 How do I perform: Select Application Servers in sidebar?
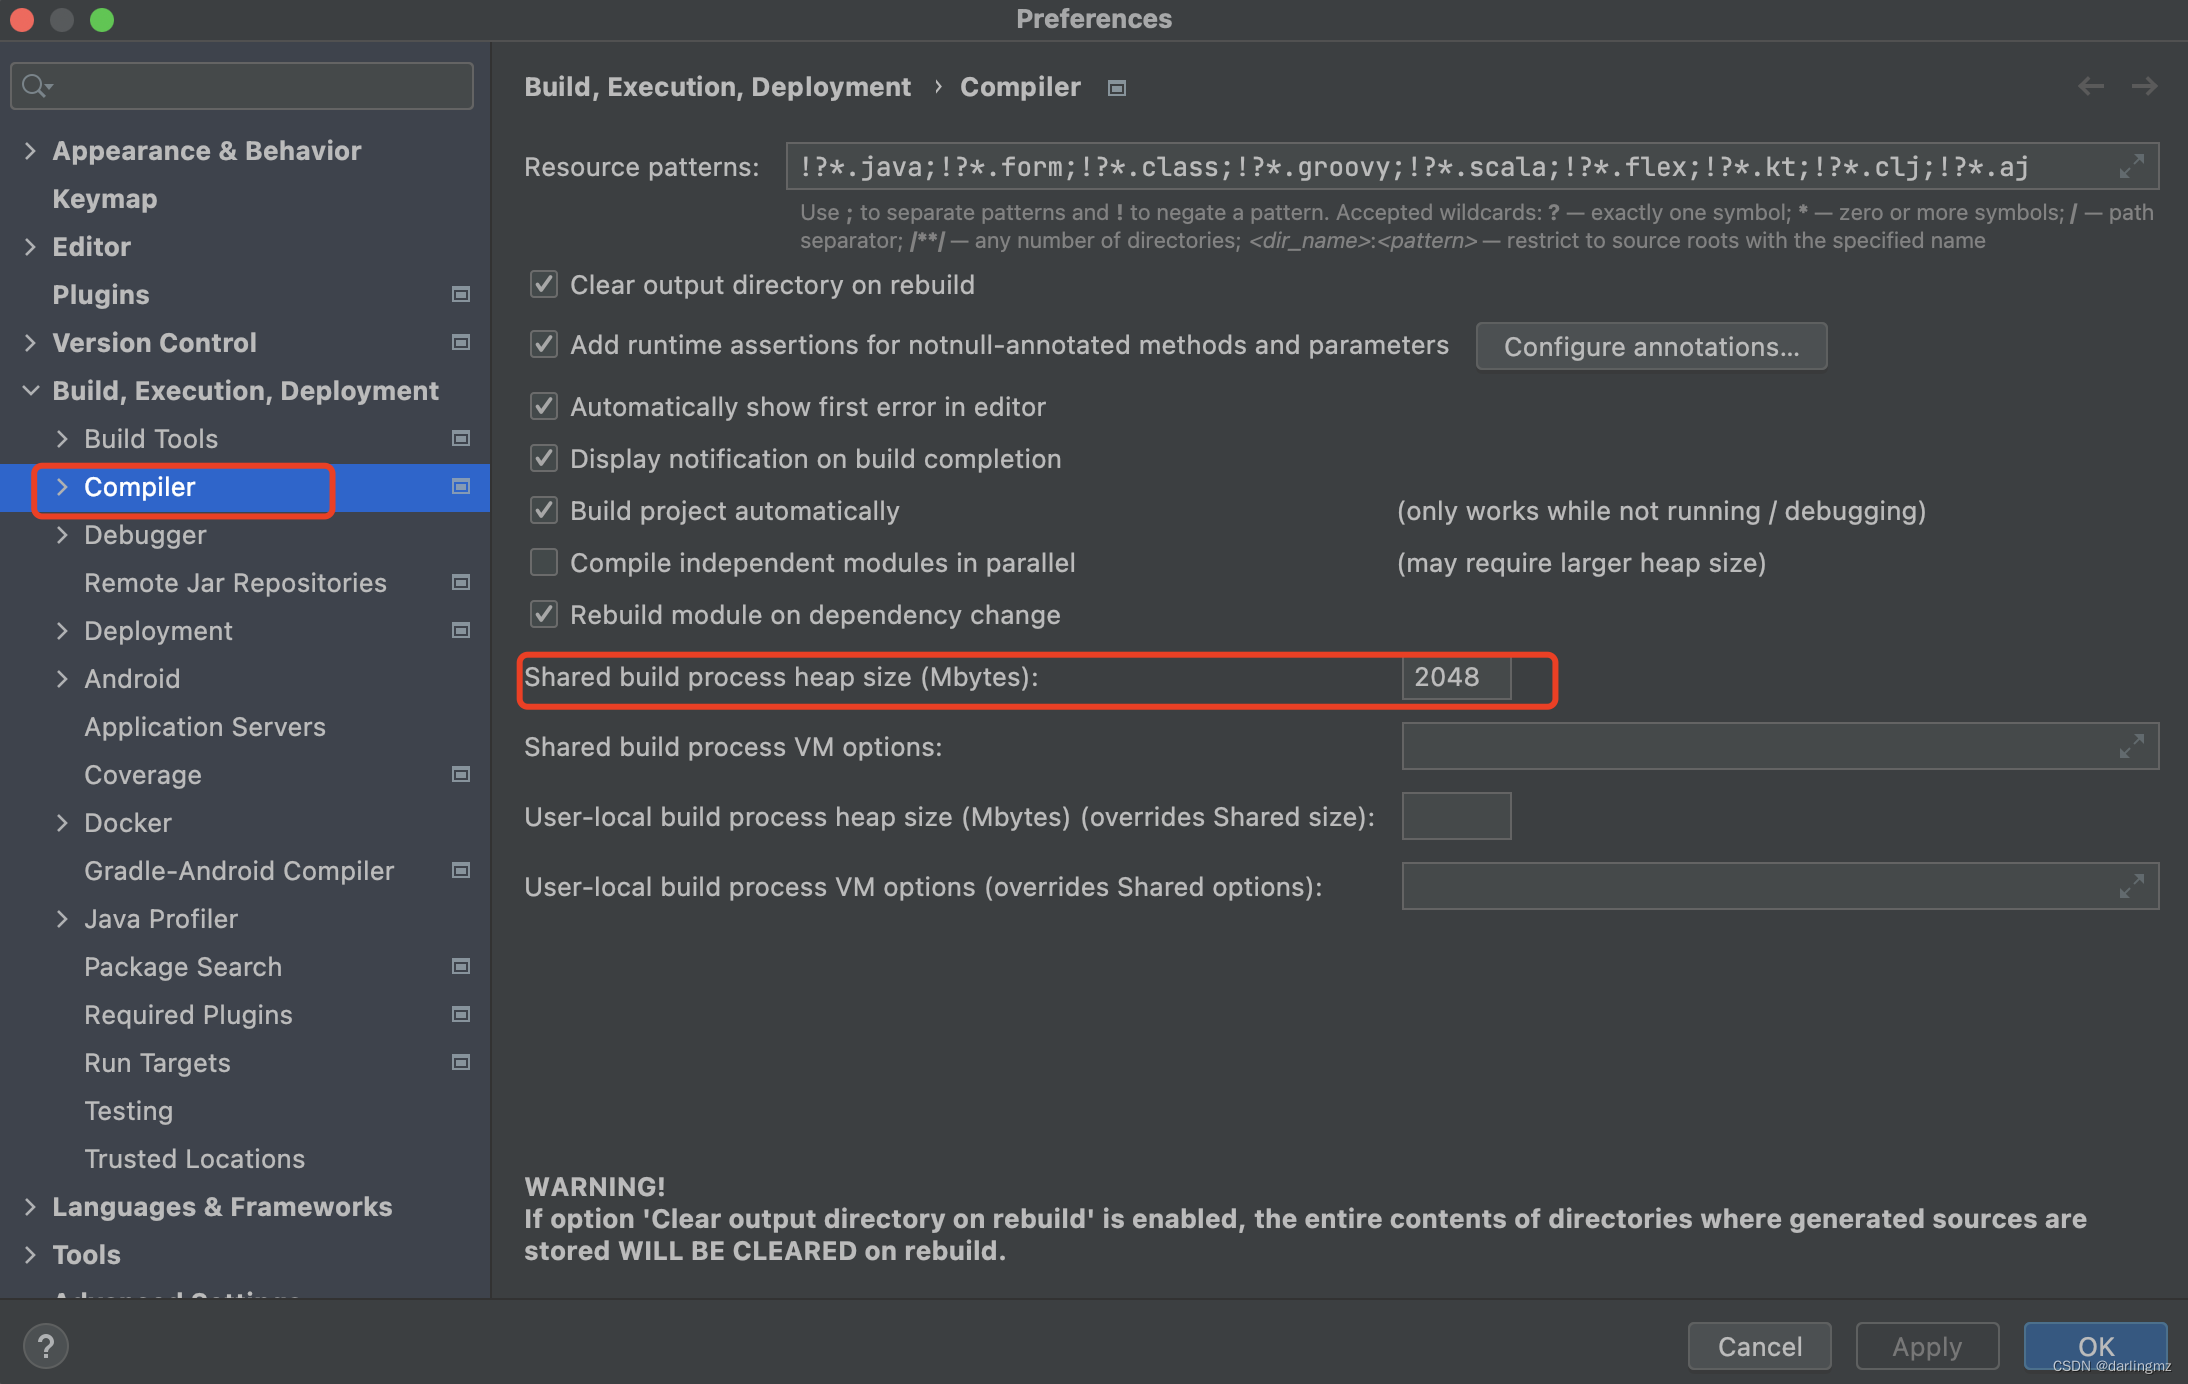coord(205,727)
